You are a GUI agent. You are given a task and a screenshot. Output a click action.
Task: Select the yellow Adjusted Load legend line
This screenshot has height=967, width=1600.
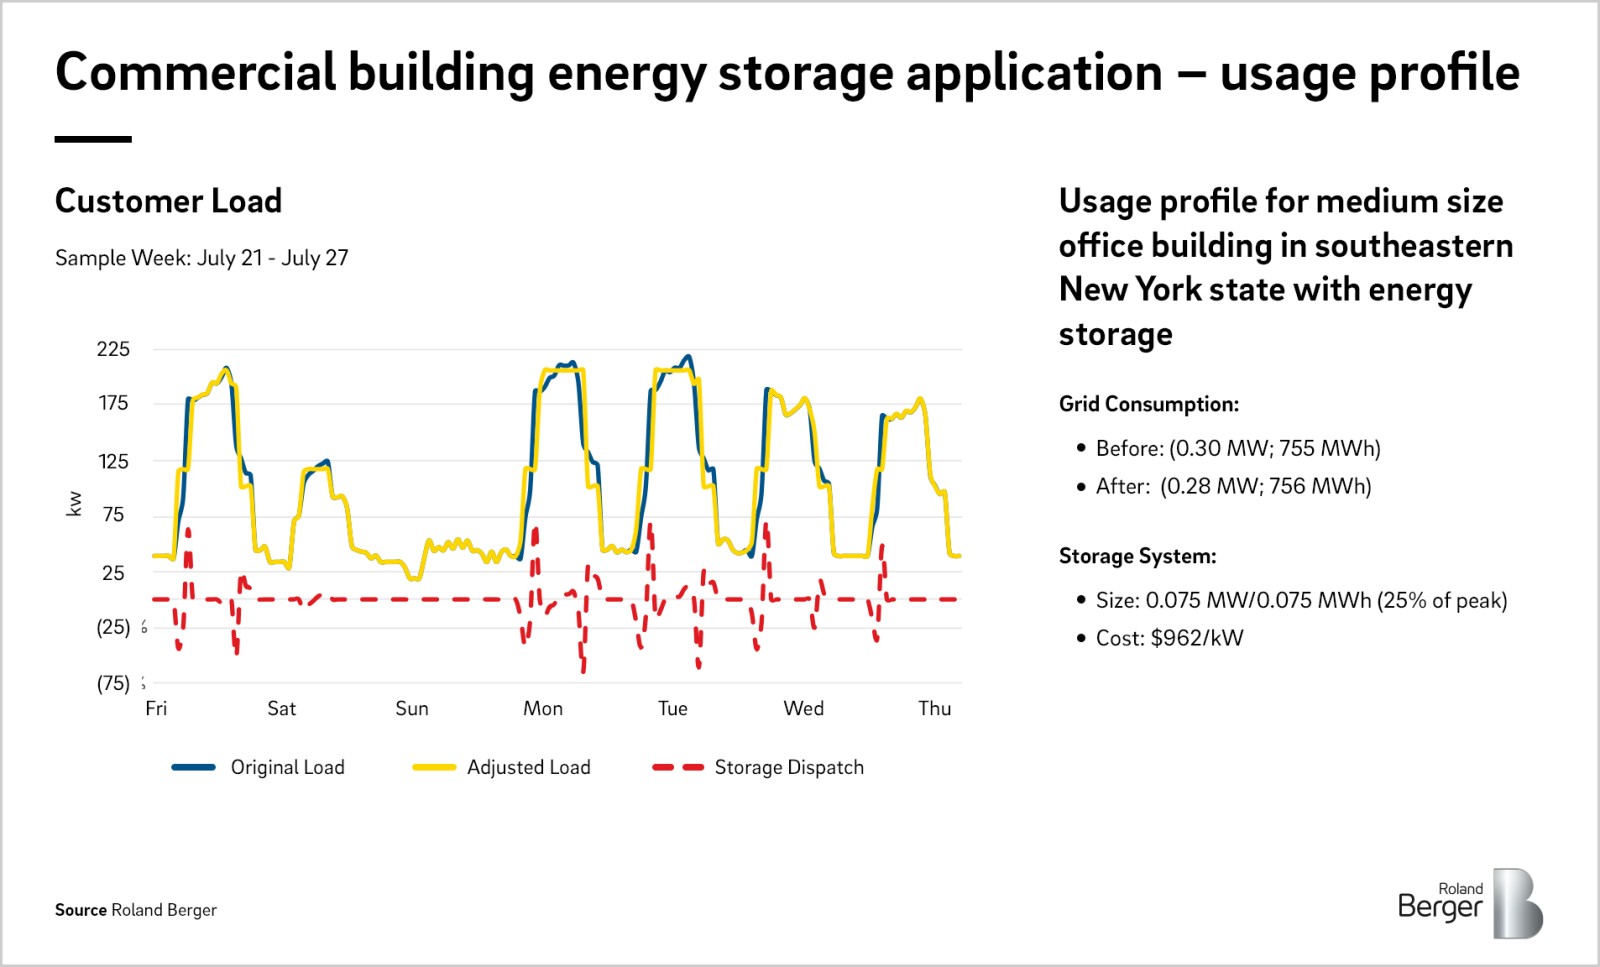pyautogui.click(x=432, y=767)
